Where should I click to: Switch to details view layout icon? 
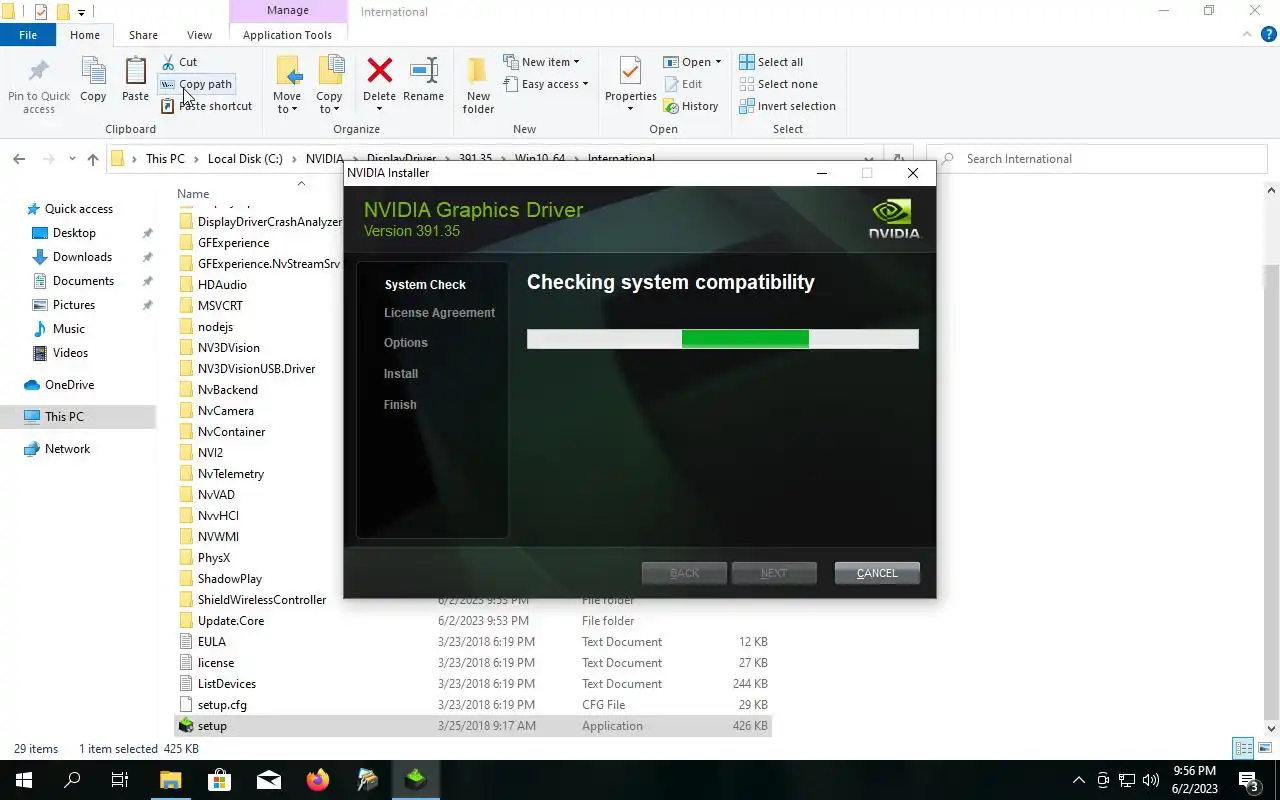(x=1243, y=748)
